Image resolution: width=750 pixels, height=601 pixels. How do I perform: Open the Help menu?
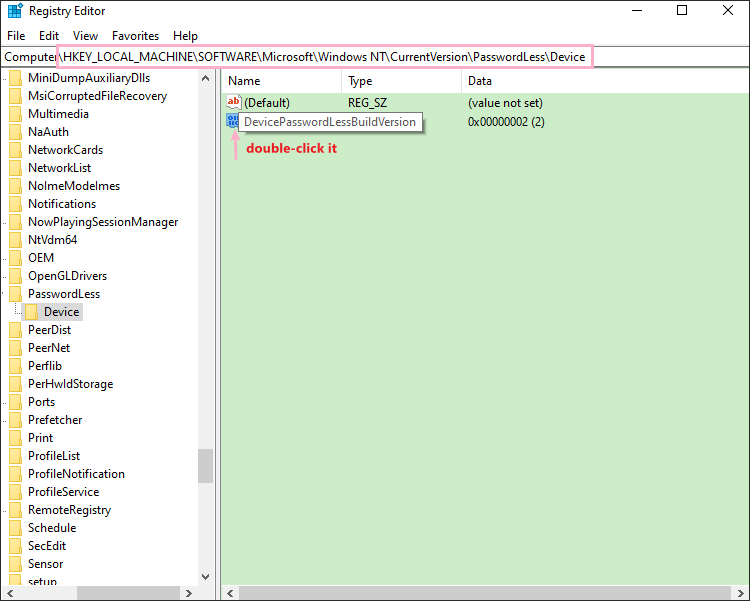click(185, 36)
